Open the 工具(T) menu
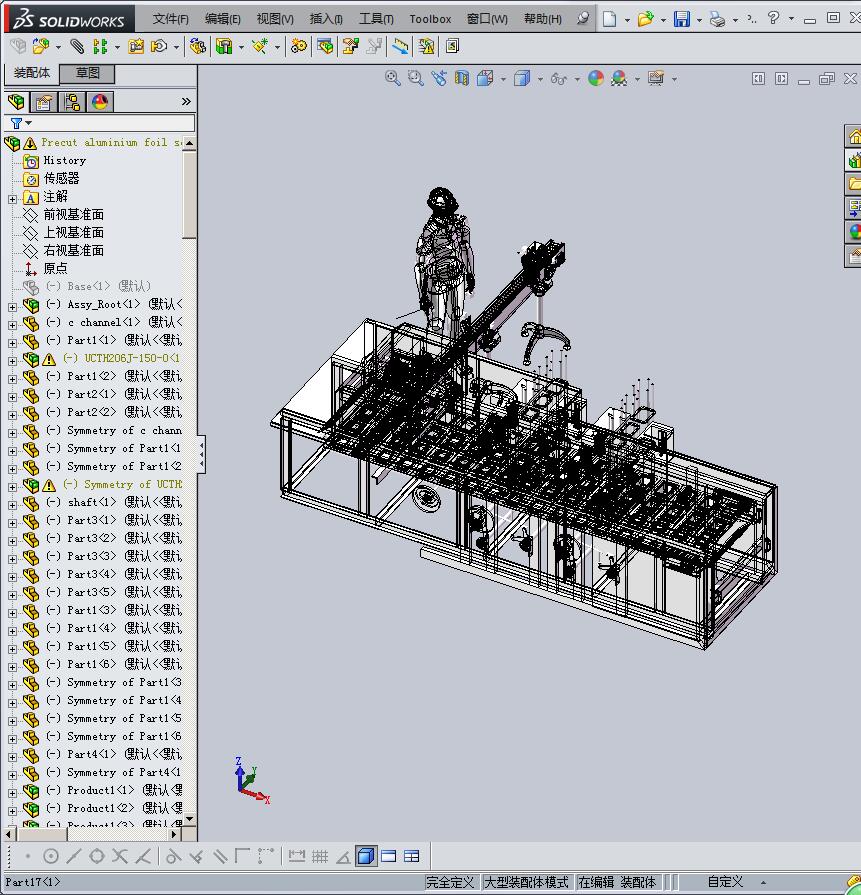 [376, 19]
